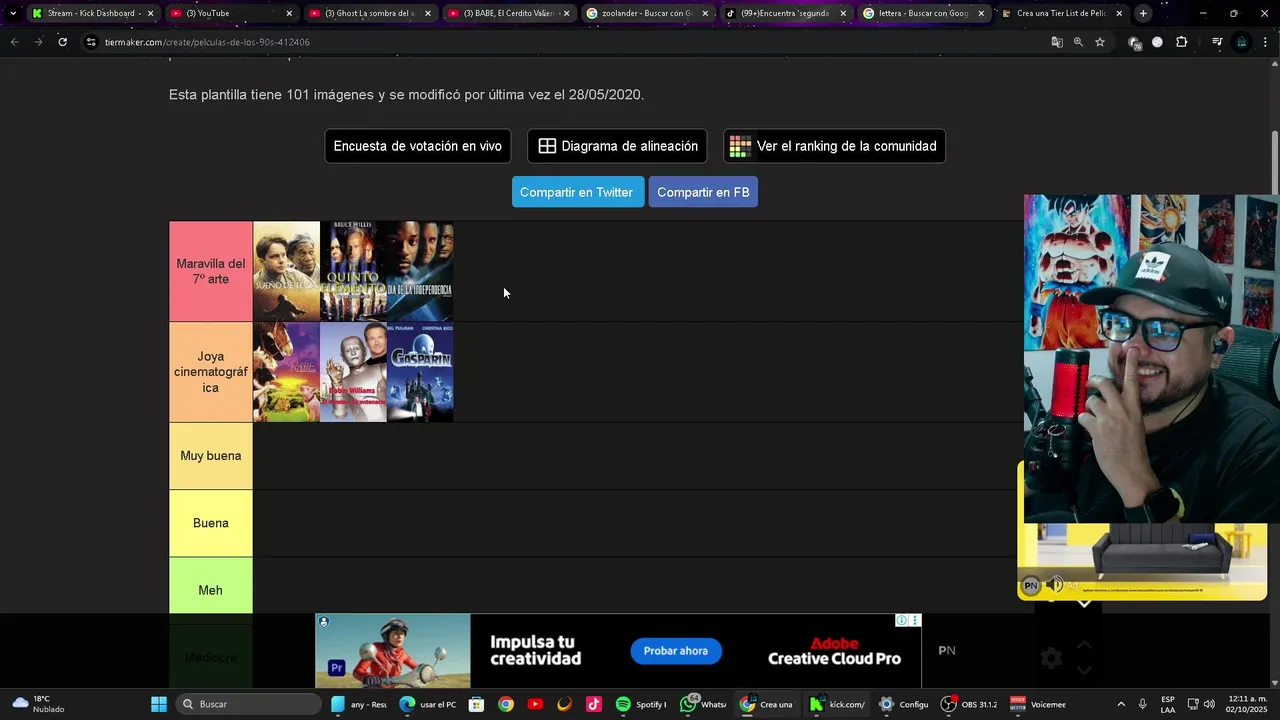
Task: Open Ver el ranking de la comunidad
Action: tap(834, 146)
